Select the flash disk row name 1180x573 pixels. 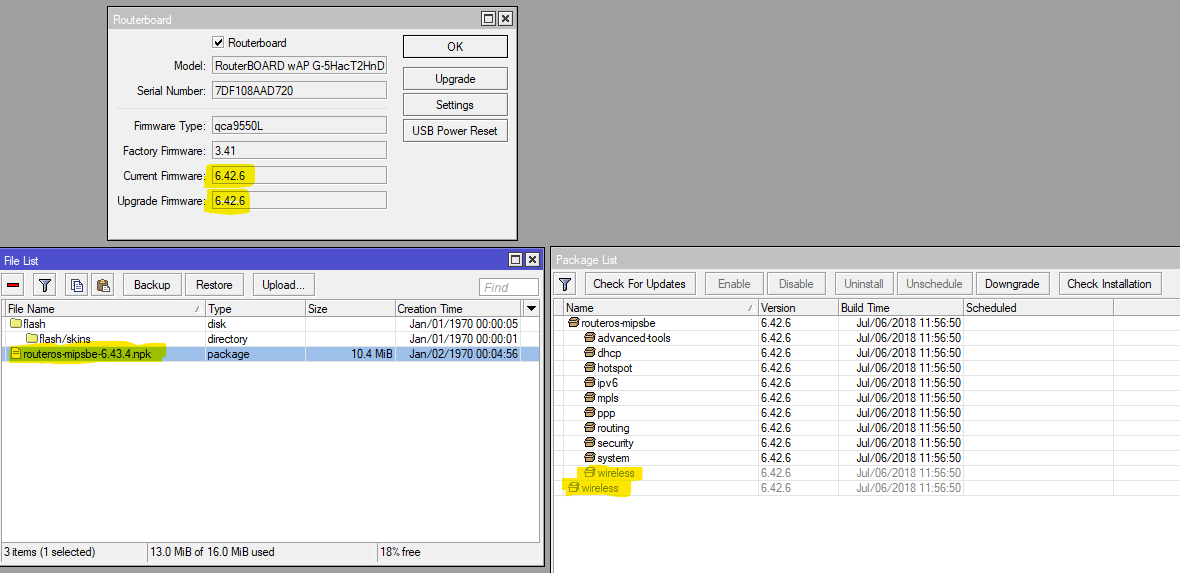[34, 324]
